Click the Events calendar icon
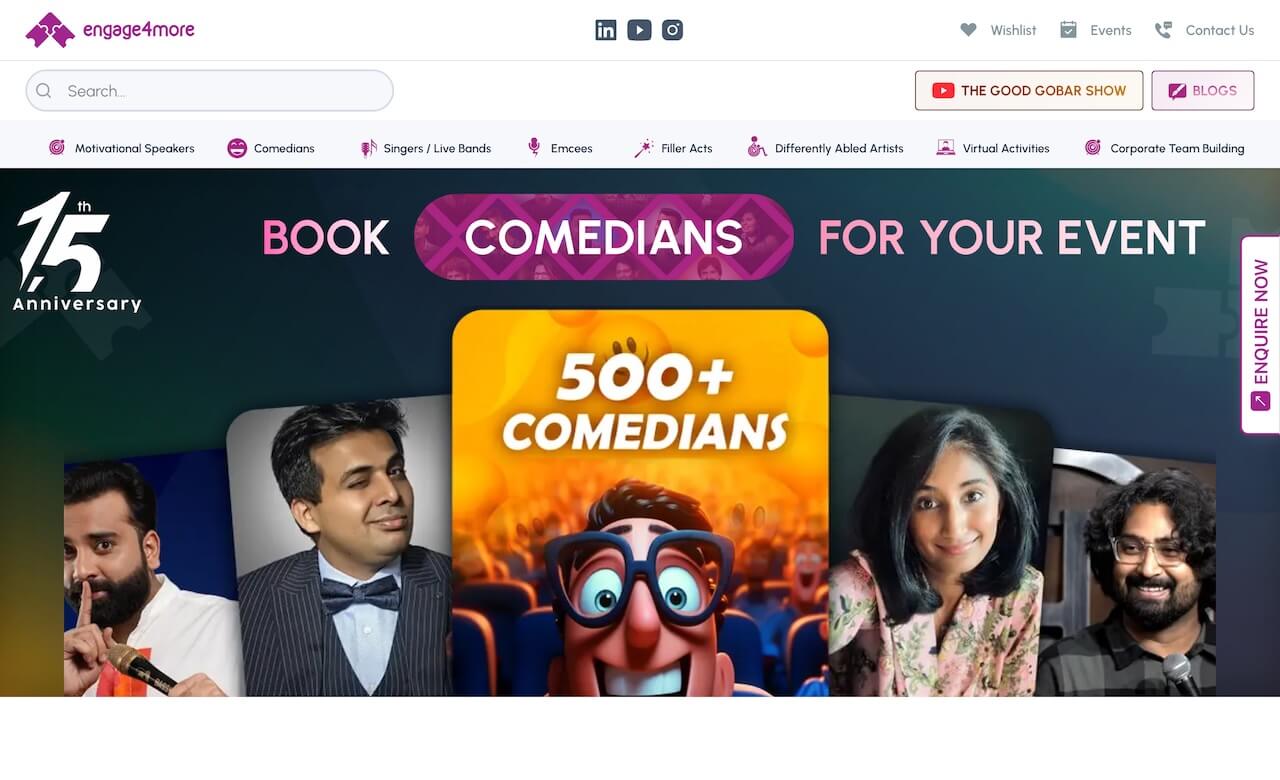 1068,30
